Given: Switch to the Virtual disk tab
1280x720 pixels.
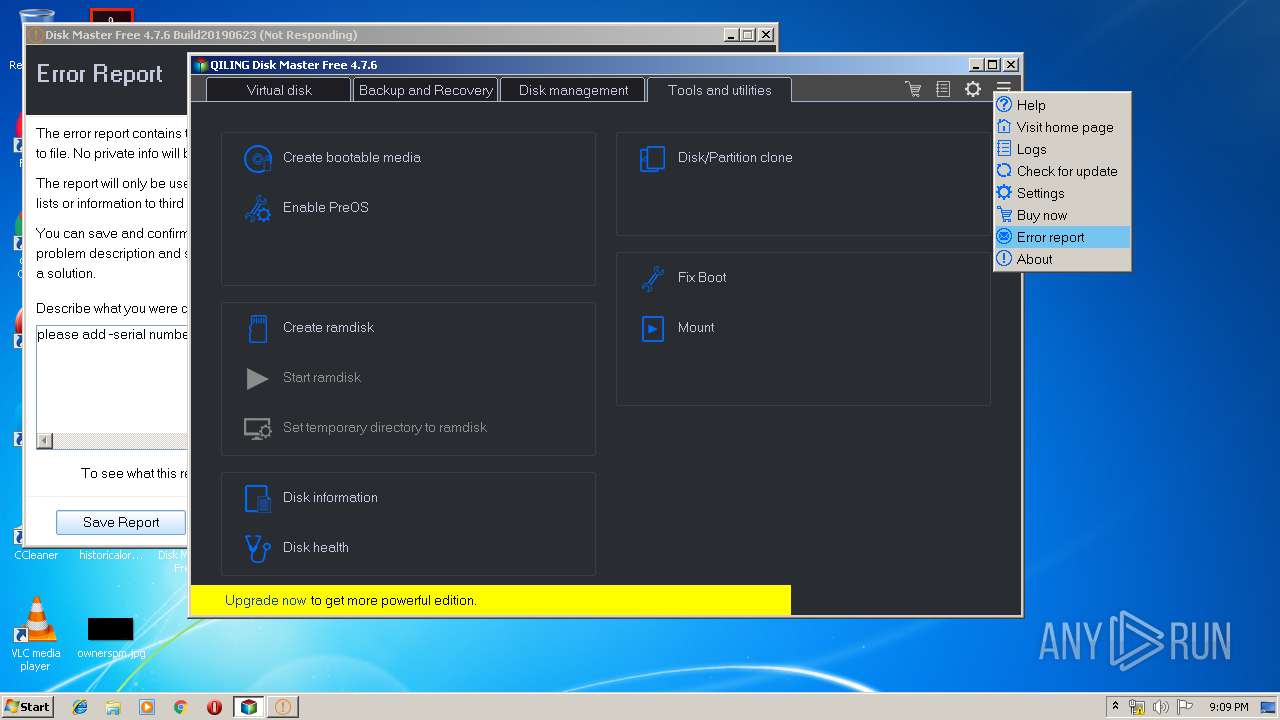Looking at the screenshot, I should [279, 90].
